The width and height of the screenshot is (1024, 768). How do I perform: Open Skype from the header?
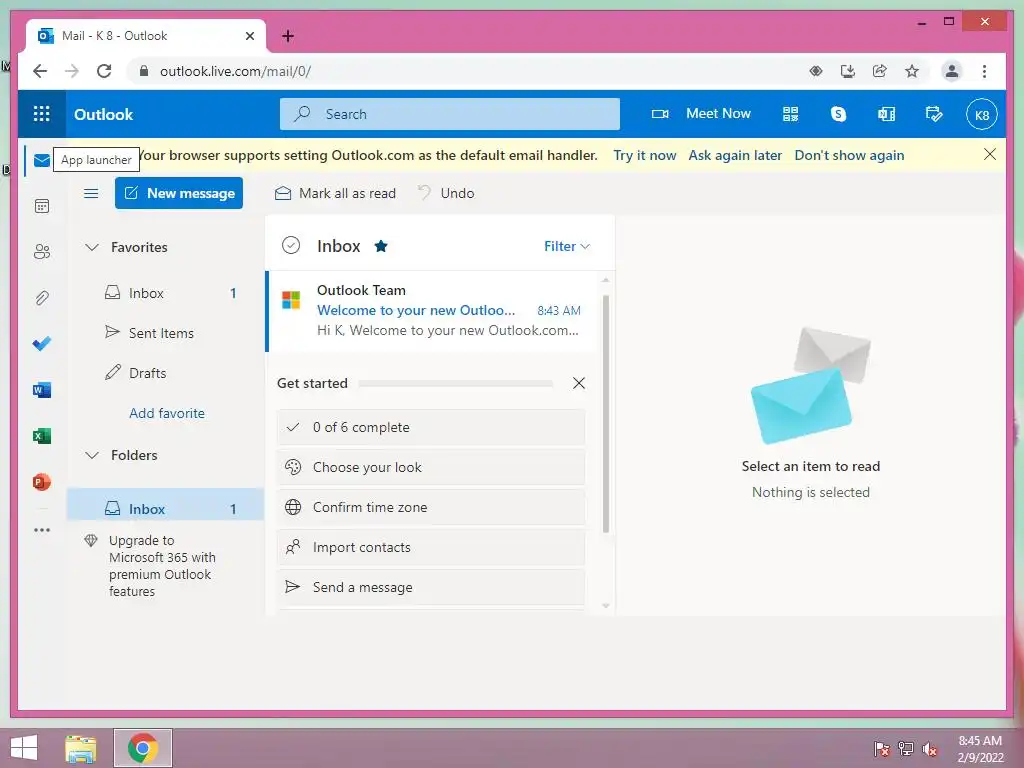[x=838, y=114]
